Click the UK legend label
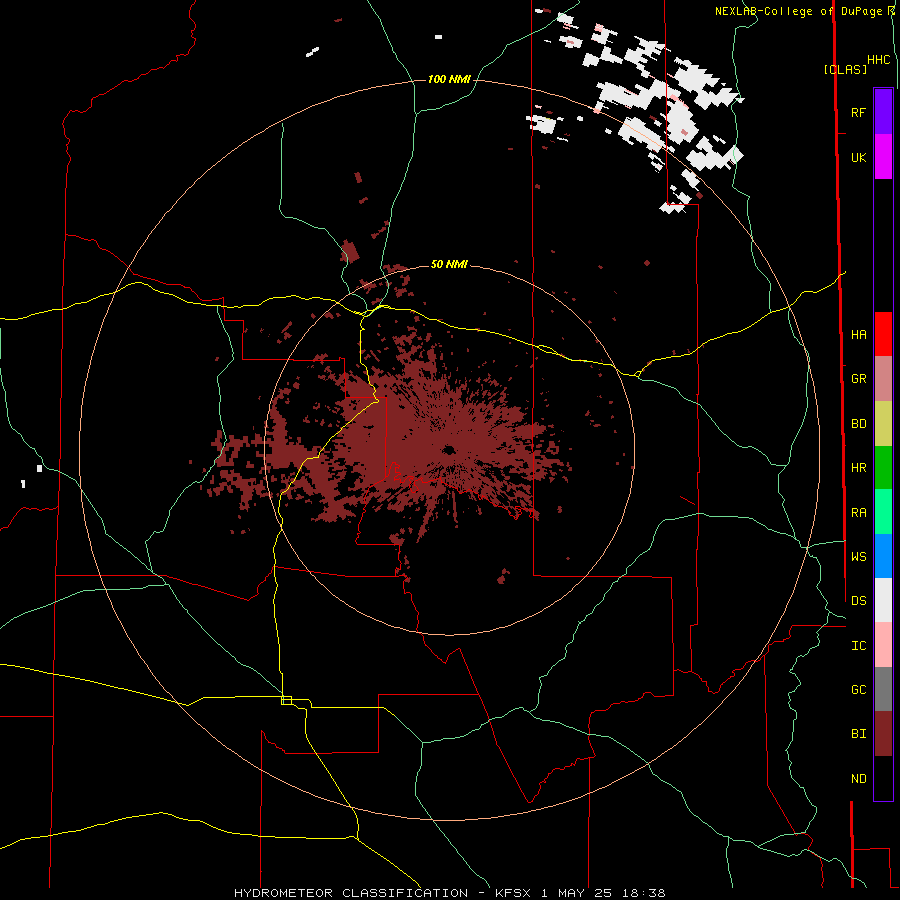 pyautogui.click(x=858, y=157)
